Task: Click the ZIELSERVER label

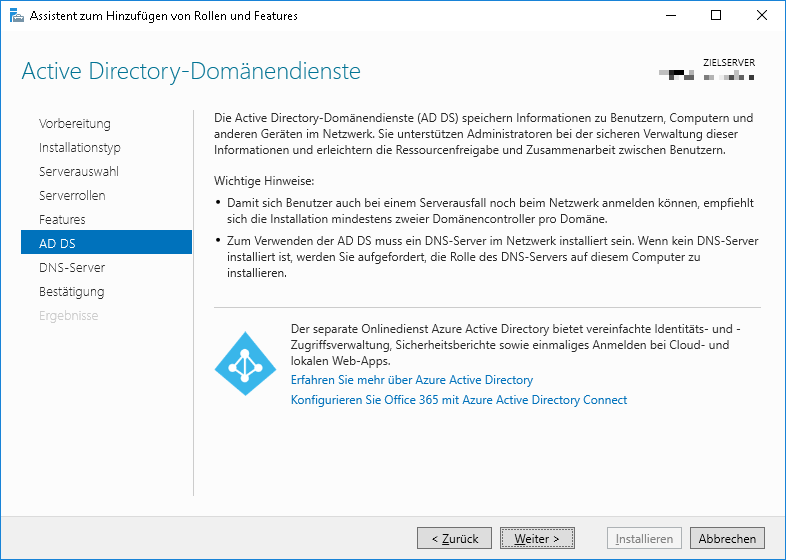Action: coord(729,63)
